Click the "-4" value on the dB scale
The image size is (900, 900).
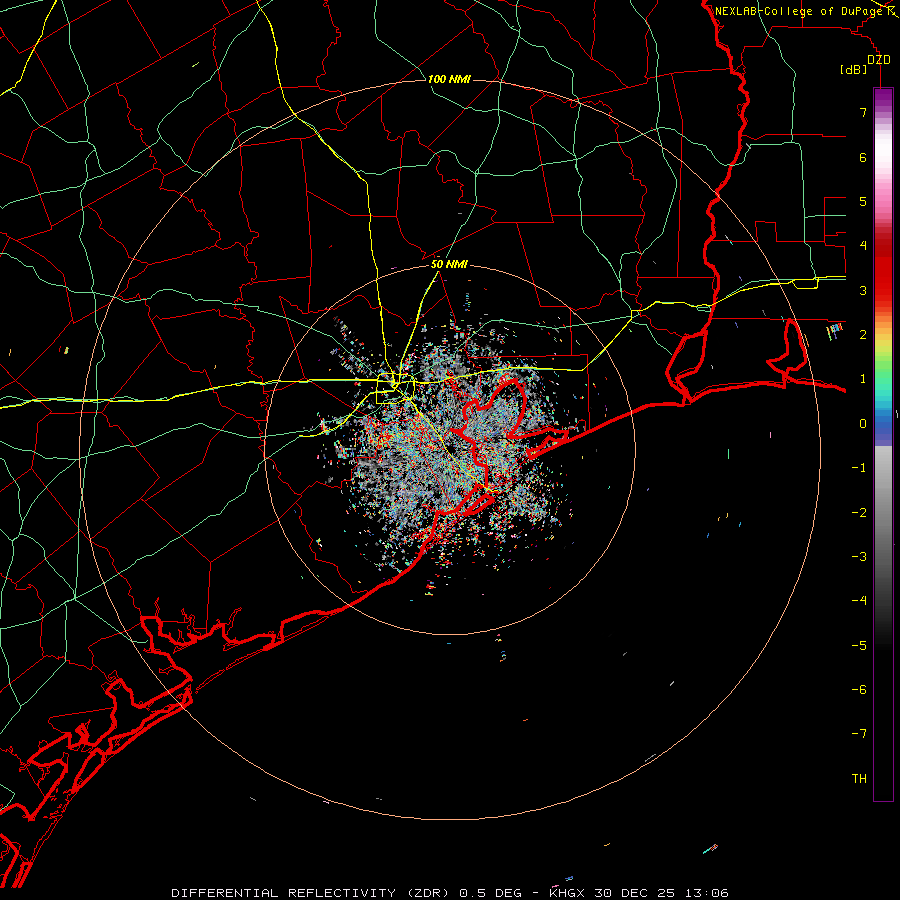pos(859,601)
